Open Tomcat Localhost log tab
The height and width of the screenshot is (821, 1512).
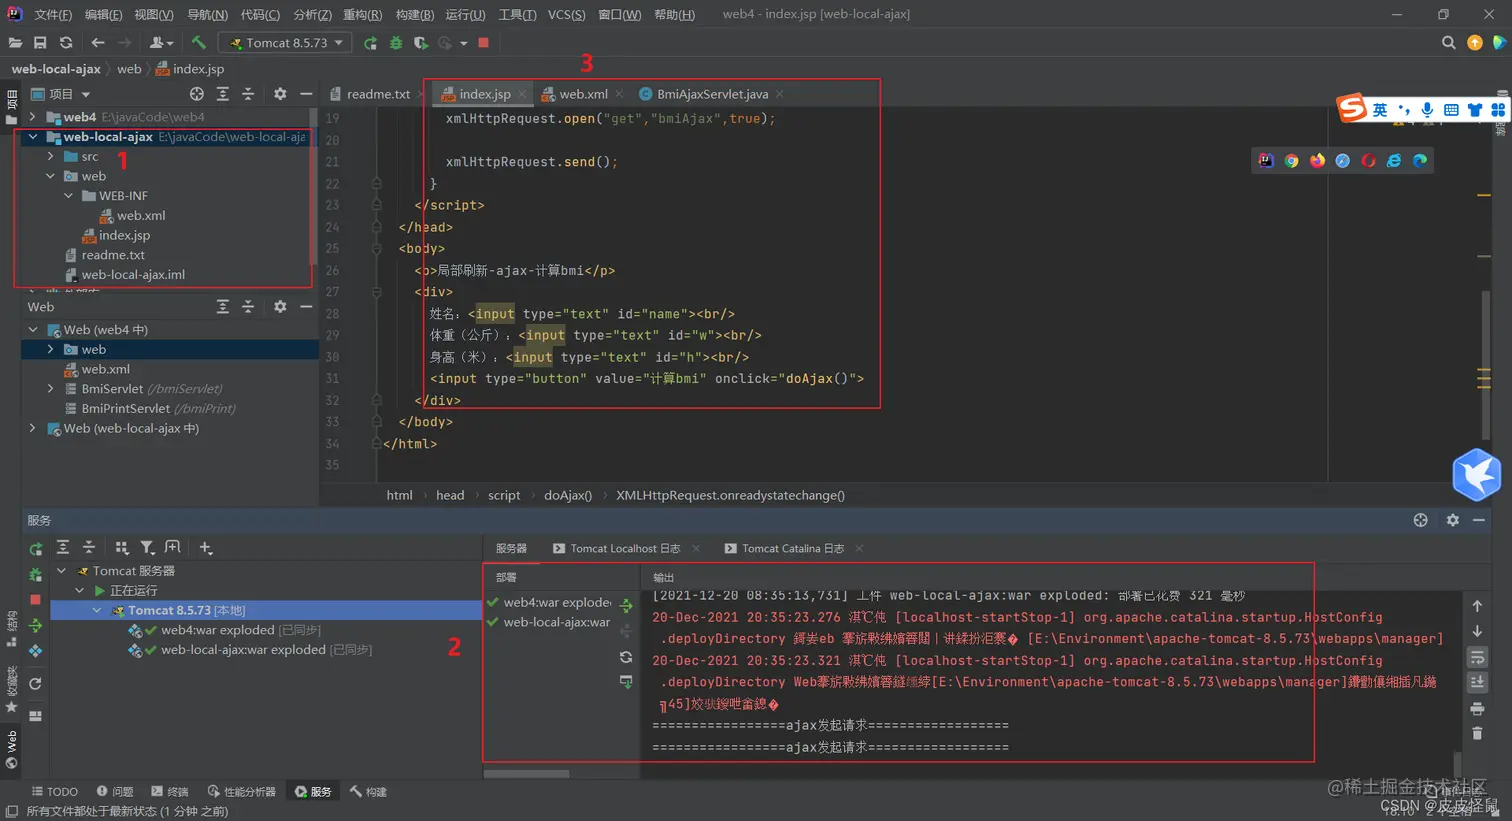(625, 549)
